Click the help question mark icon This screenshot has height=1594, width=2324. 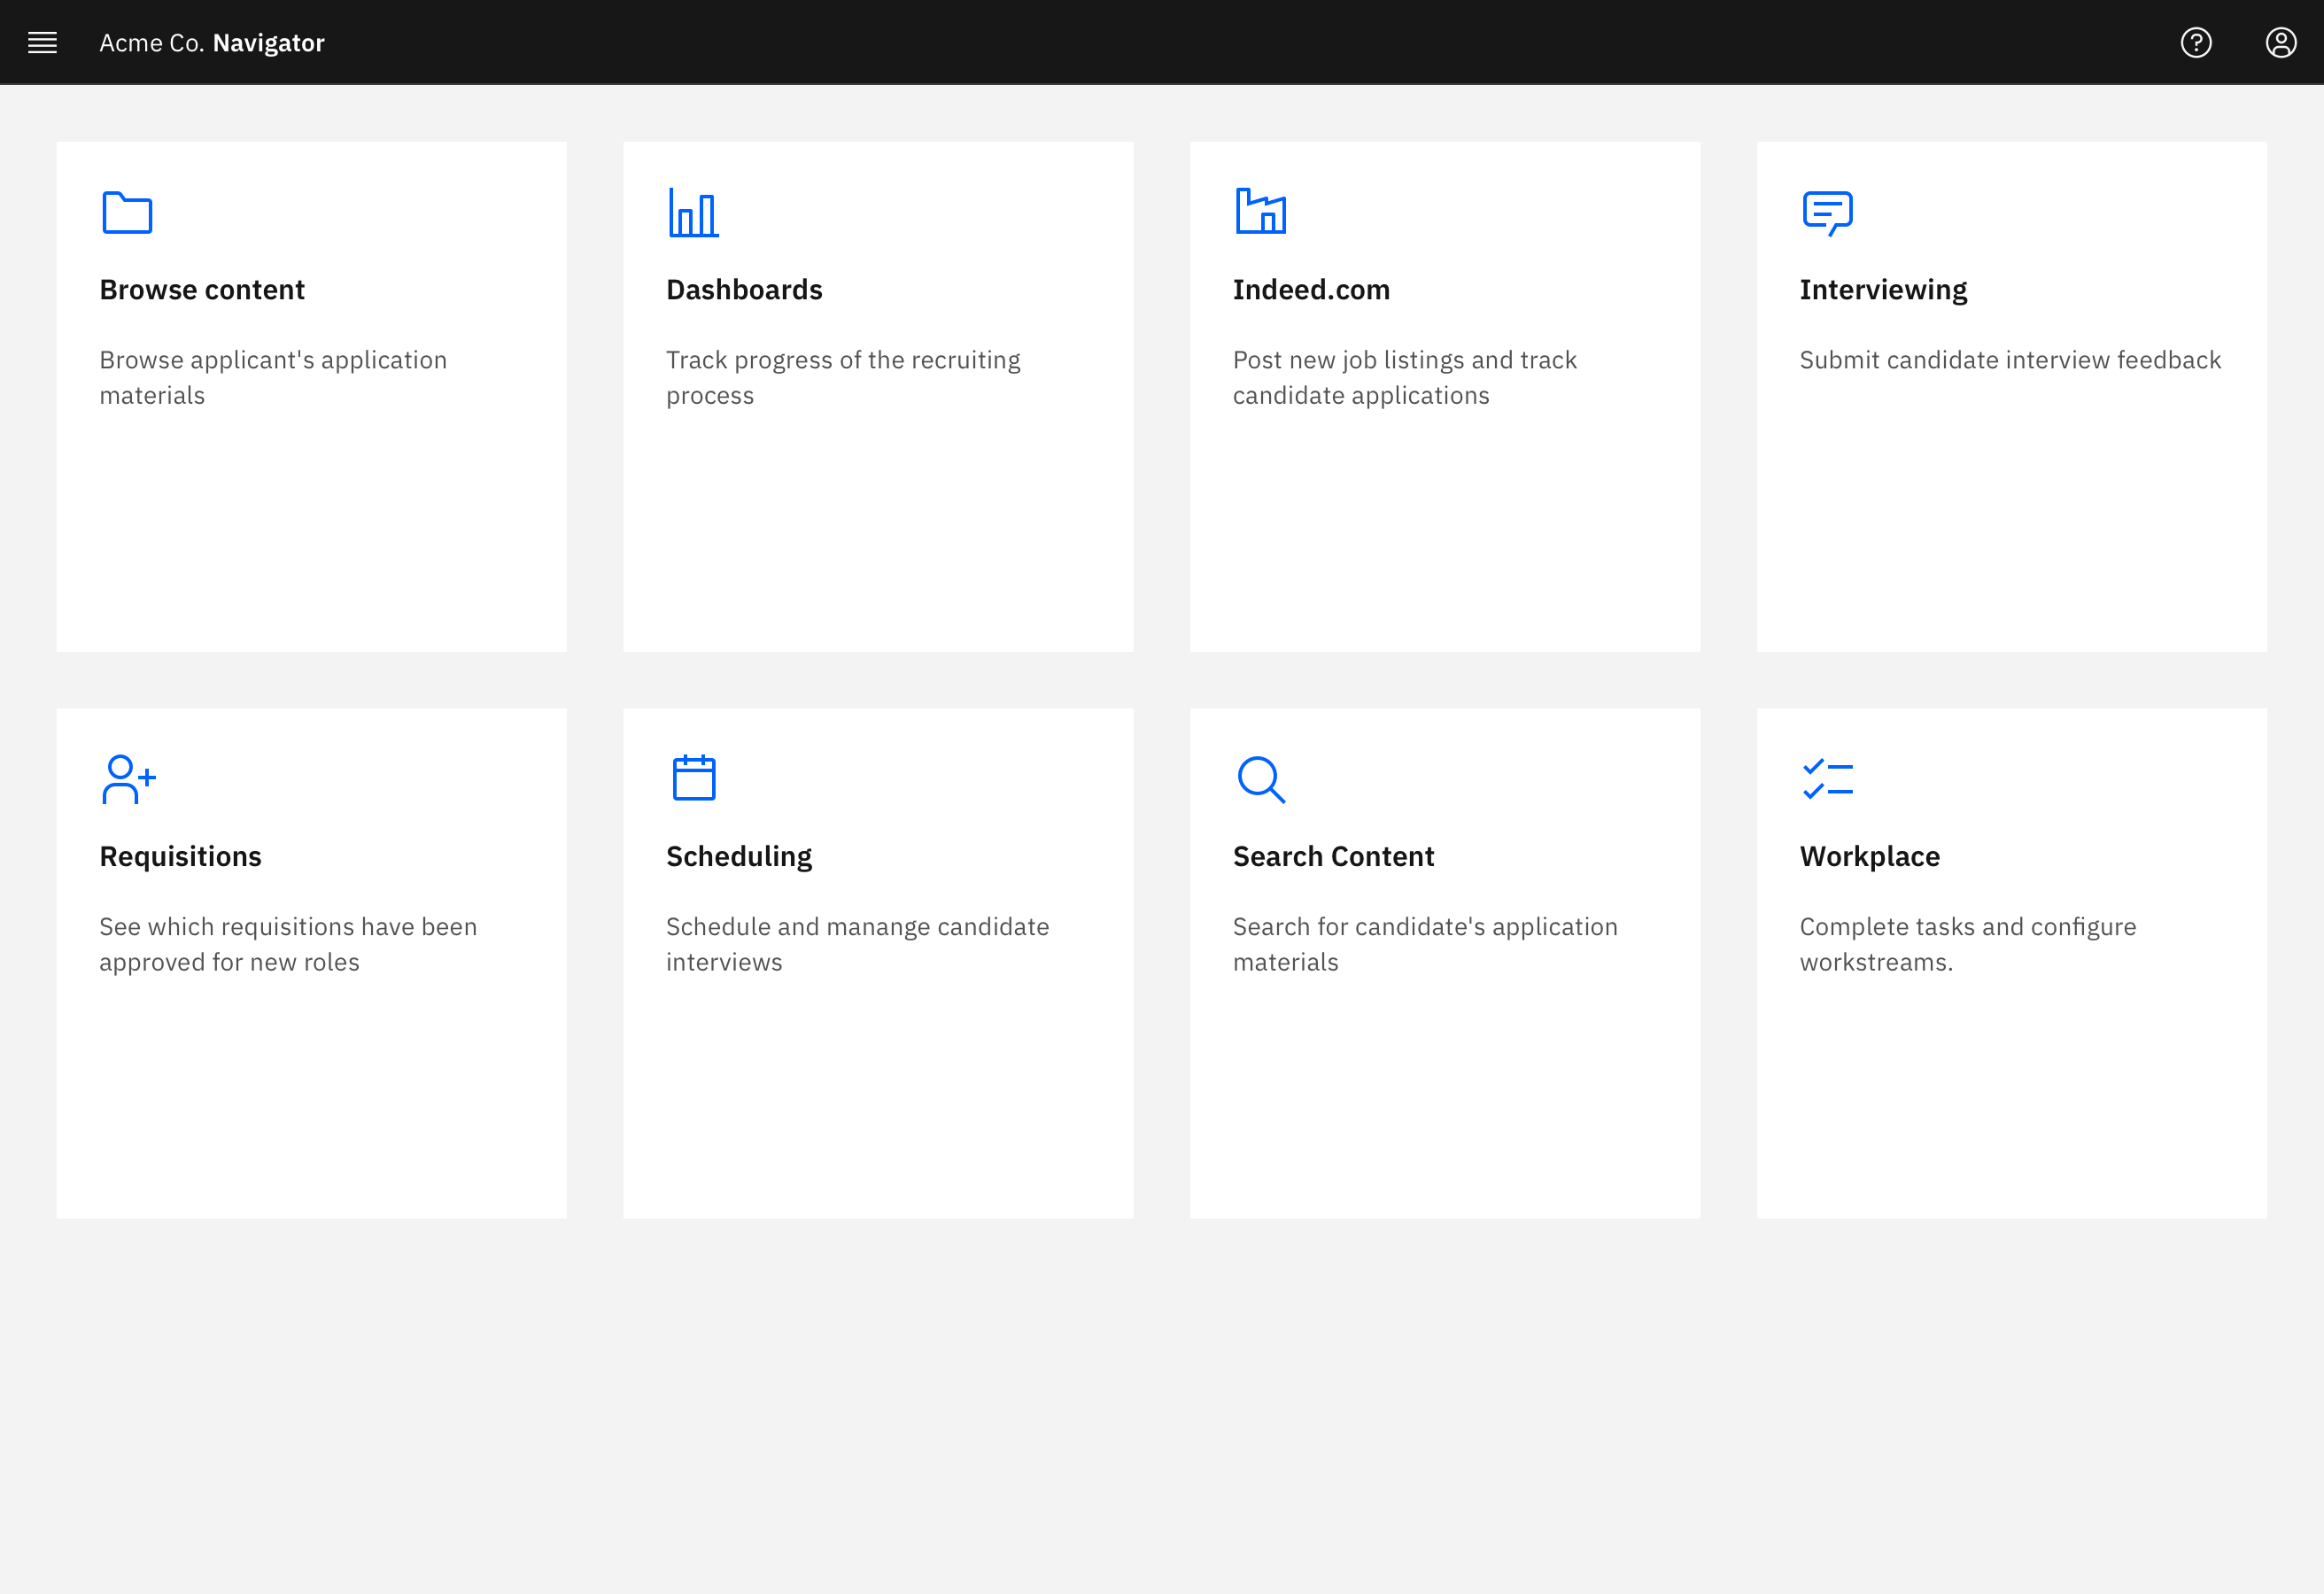click(x=2196, y=42)
